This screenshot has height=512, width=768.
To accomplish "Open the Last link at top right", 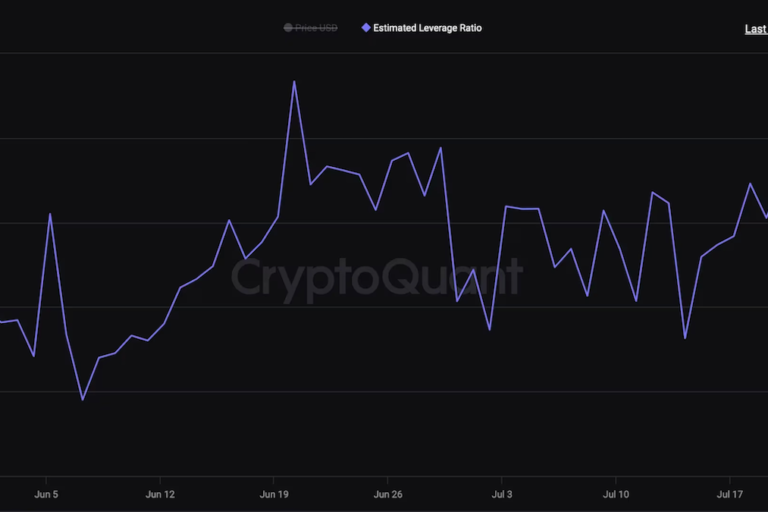I will tap(756, 29).
